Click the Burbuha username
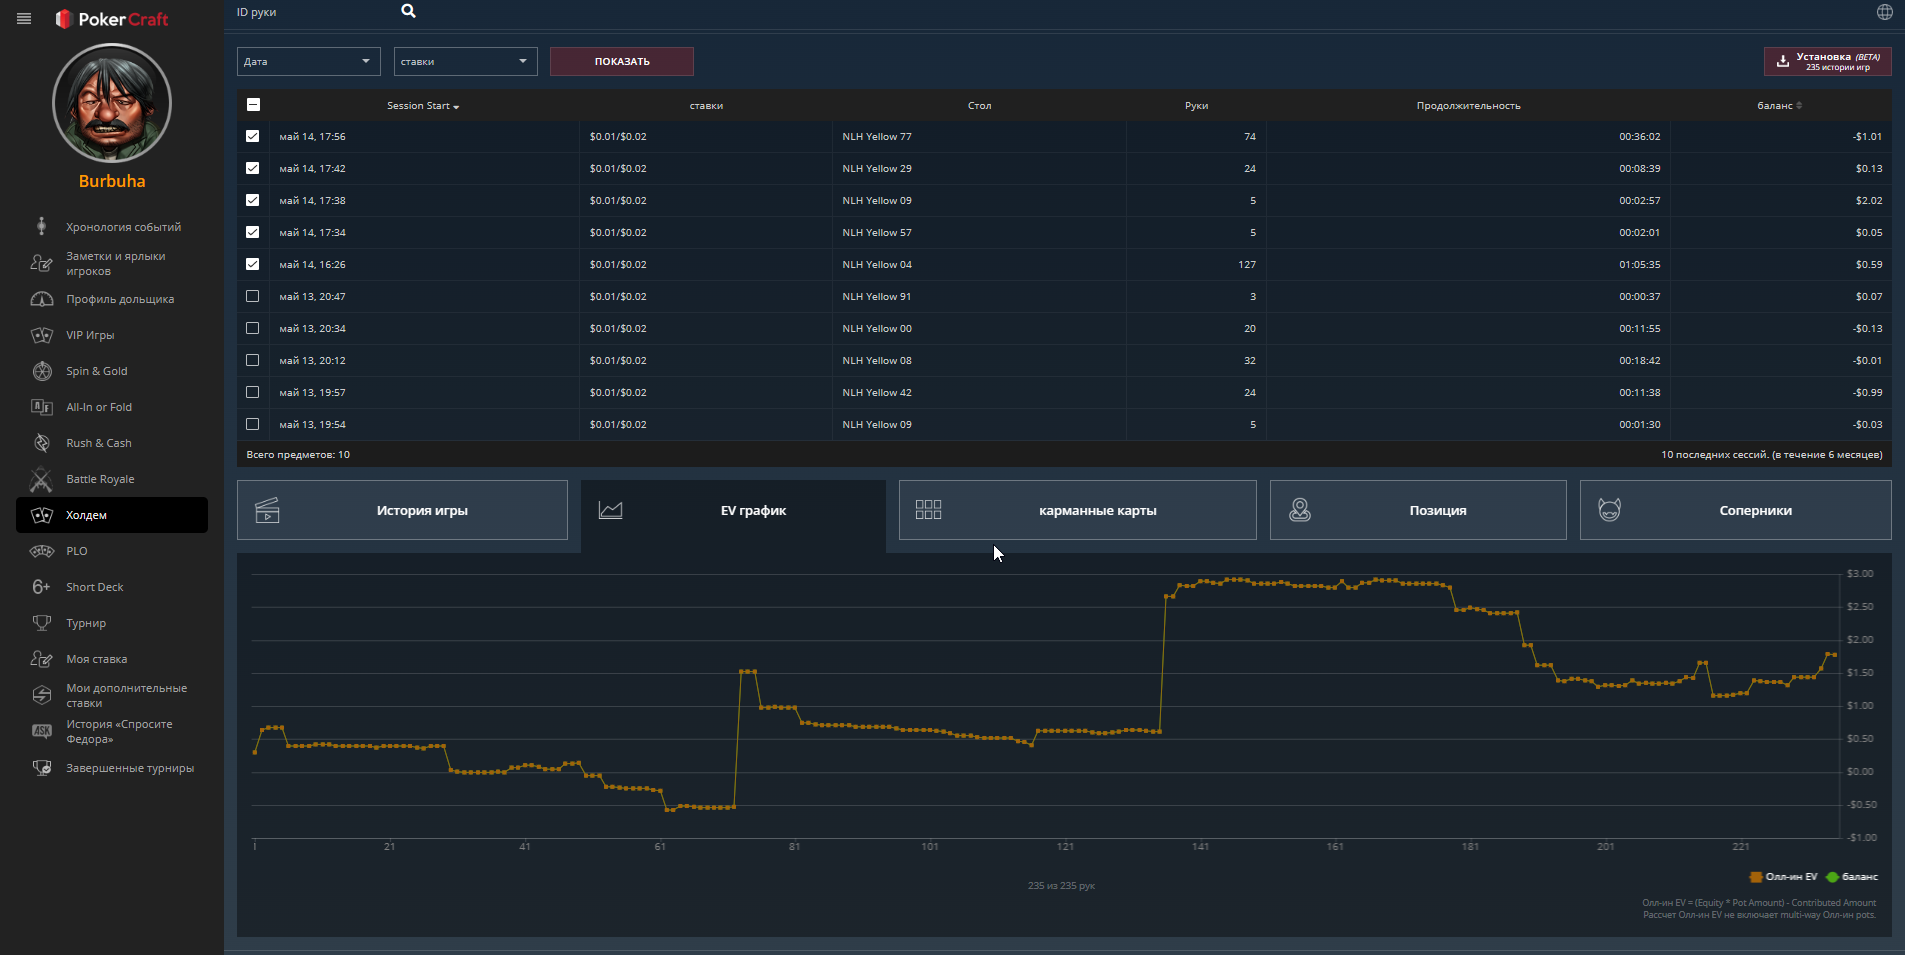The image size is (1905, 955). (112, 181)
